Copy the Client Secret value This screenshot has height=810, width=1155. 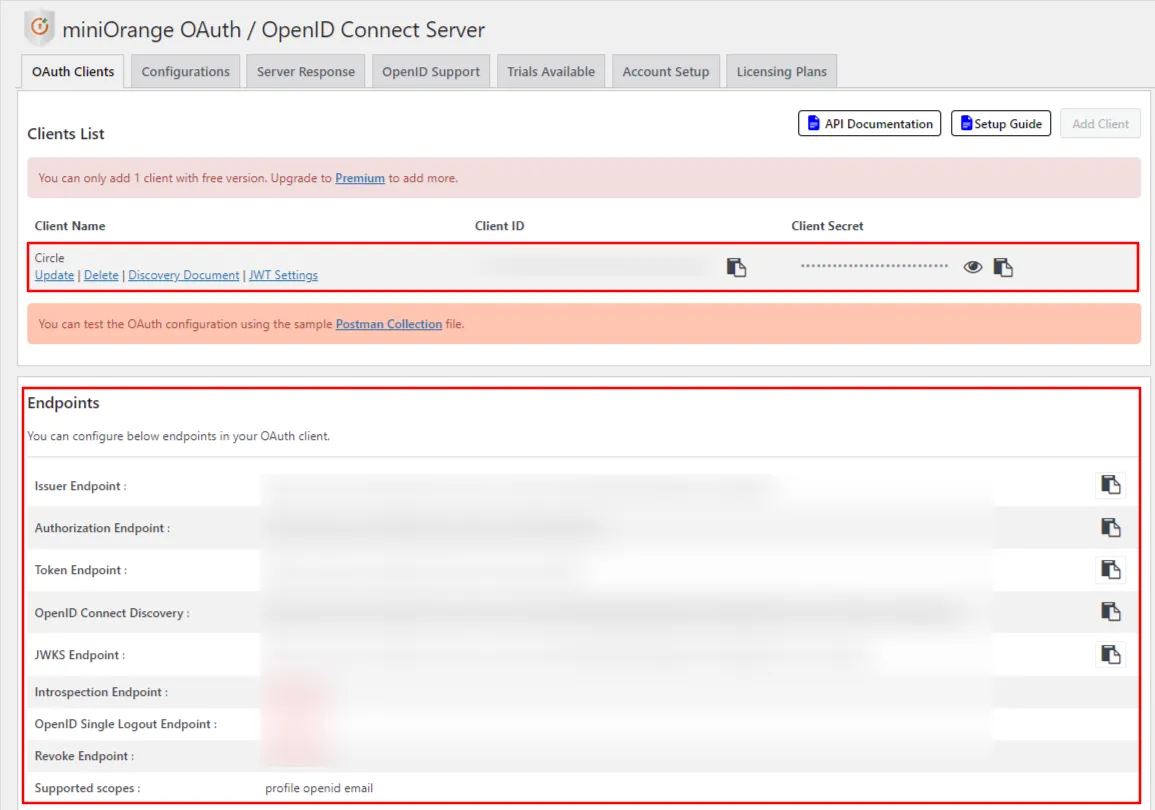(x=1003, y=267)
